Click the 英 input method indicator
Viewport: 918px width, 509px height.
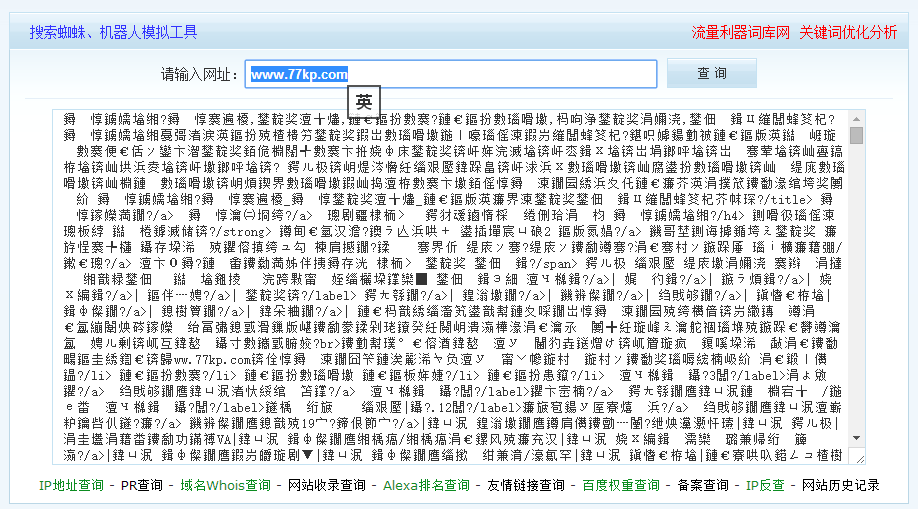tap(363, 102)
